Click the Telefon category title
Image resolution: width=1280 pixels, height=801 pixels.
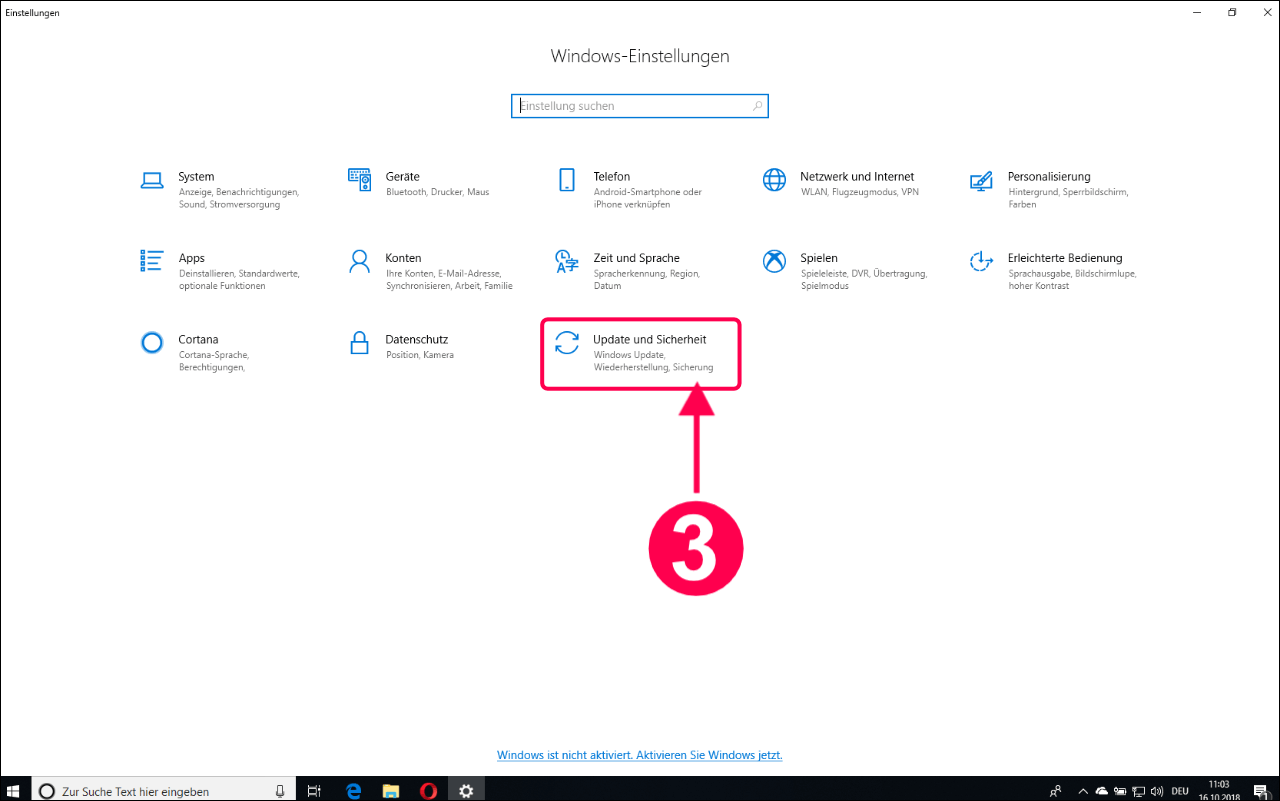[x=612, y=176]
